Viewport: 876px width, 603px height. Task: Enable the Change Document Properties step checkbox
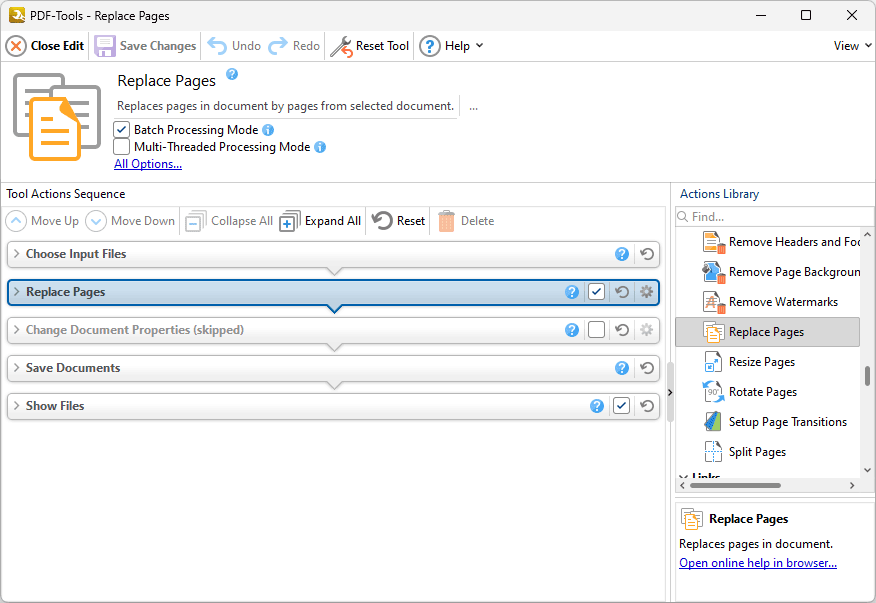point(596,330)
